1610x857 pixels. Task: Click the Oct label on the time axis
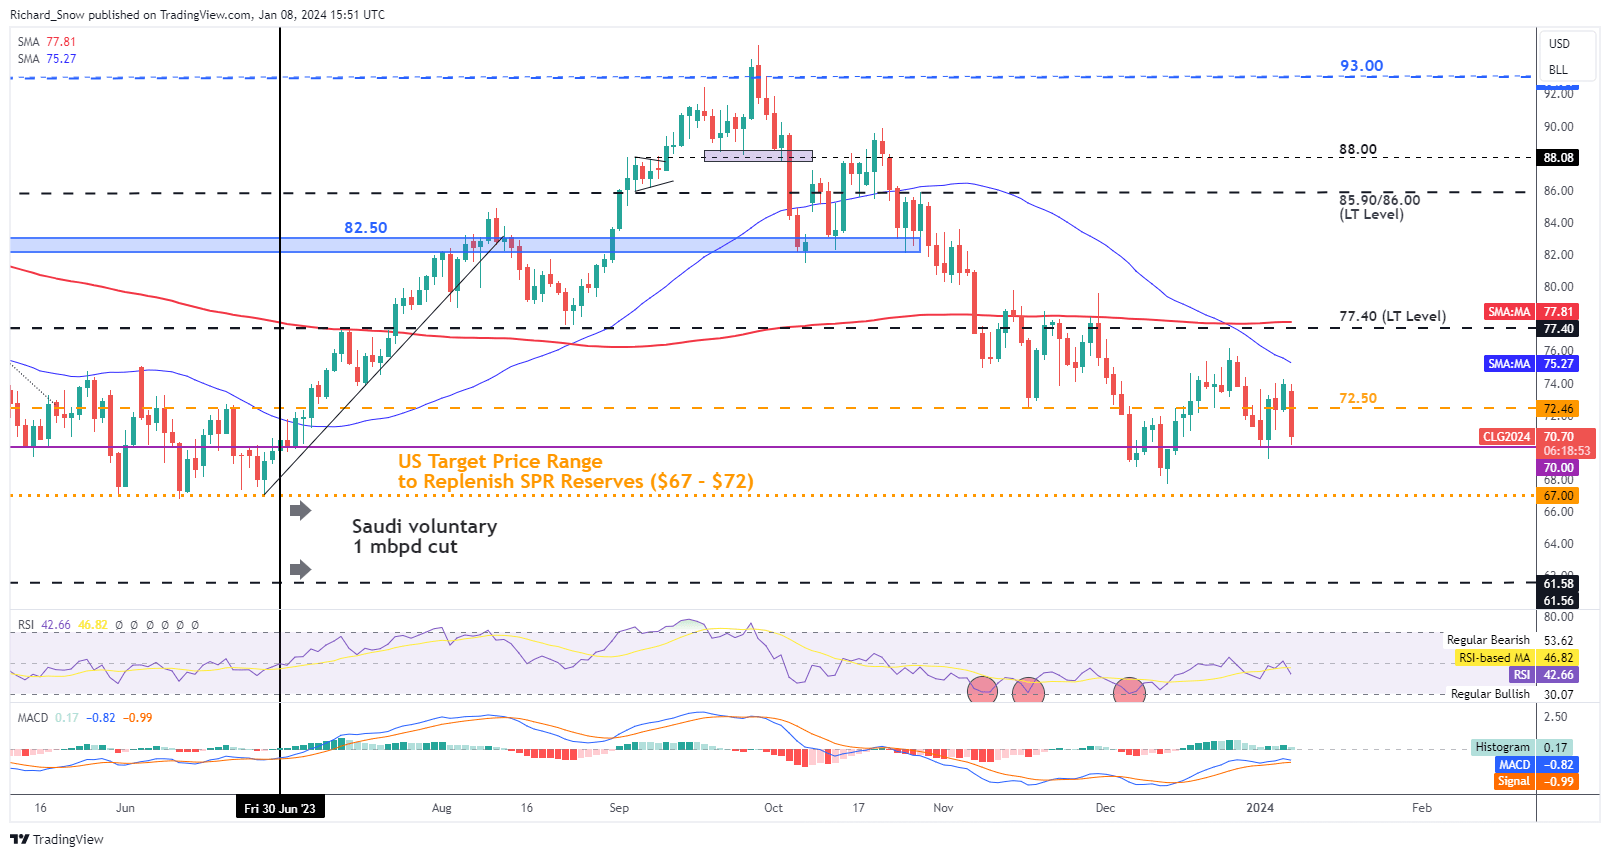(773, 808)
